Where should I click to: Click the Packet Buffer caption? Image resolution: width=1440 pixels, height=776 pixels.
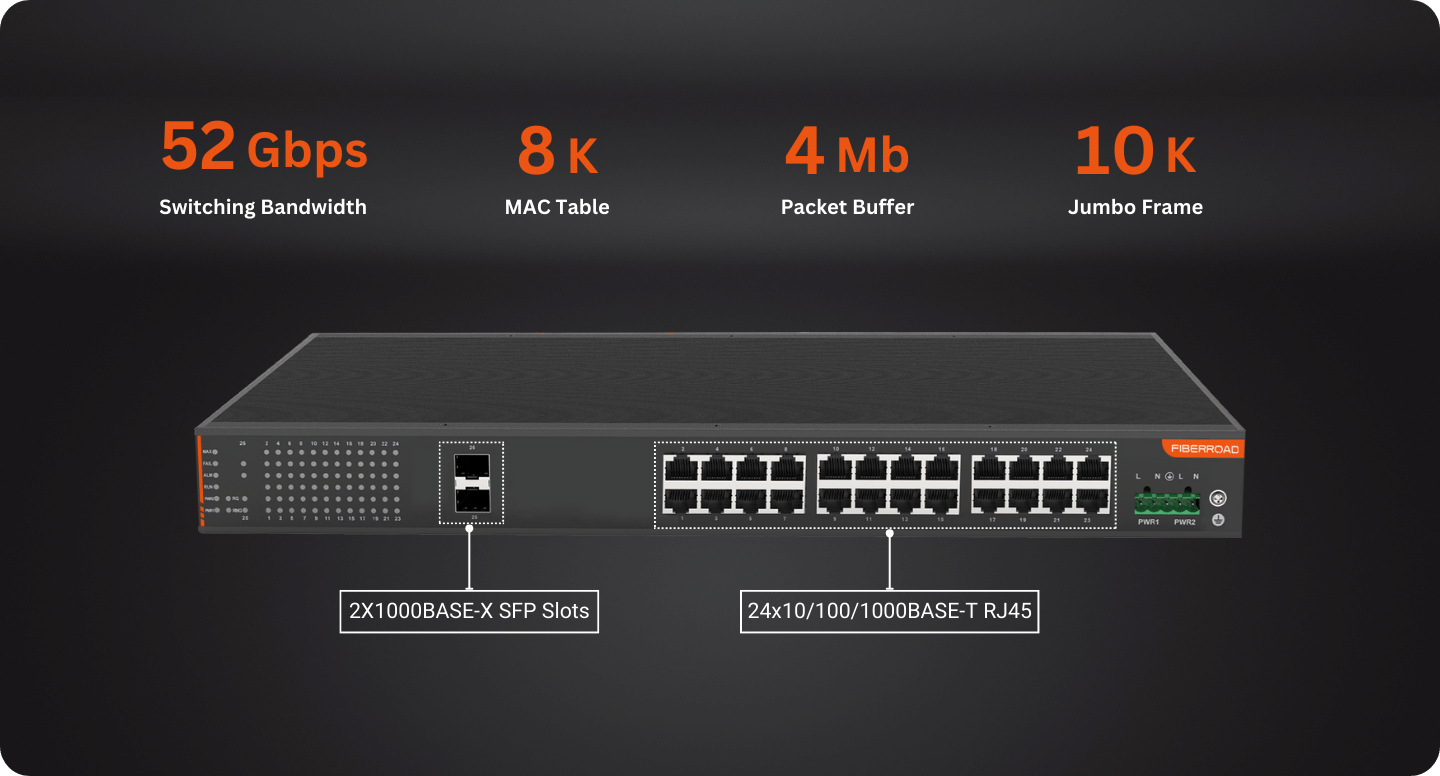click(x=847, y=207)
